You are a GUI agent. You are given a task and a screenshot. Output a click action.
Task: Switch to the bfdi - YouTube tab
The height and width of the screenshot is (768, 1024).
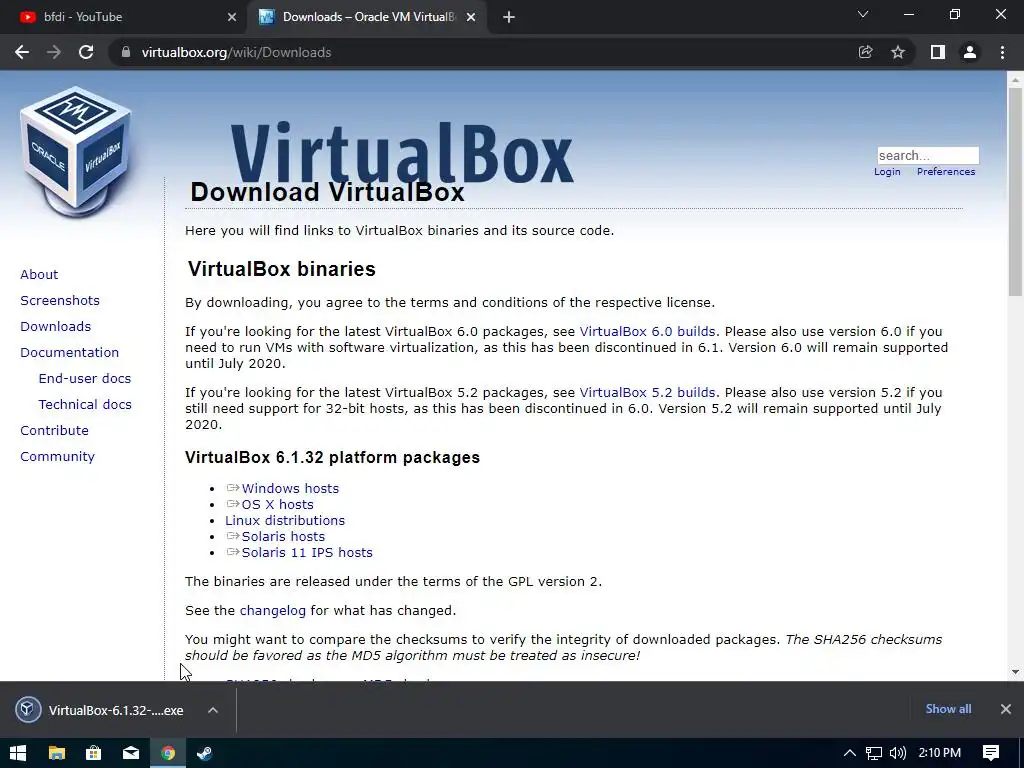pos(123,17)
